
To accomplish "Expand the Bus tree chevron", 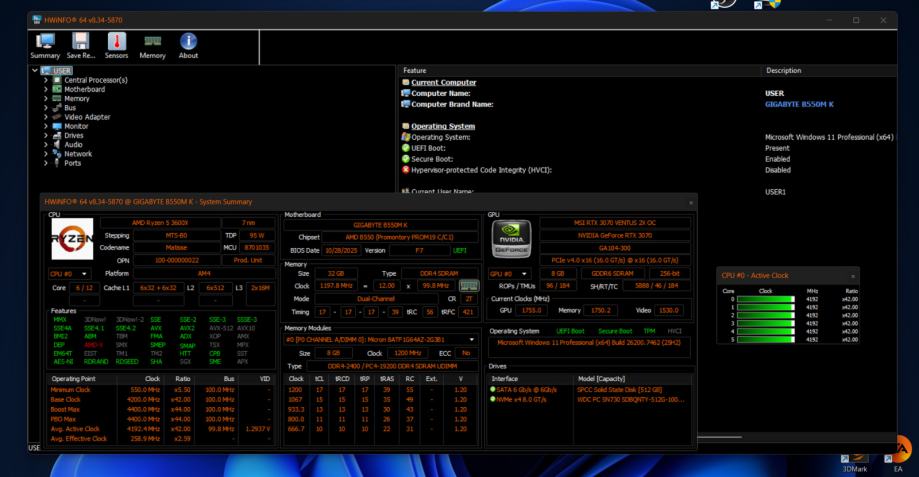I will (x=46, y=108).
